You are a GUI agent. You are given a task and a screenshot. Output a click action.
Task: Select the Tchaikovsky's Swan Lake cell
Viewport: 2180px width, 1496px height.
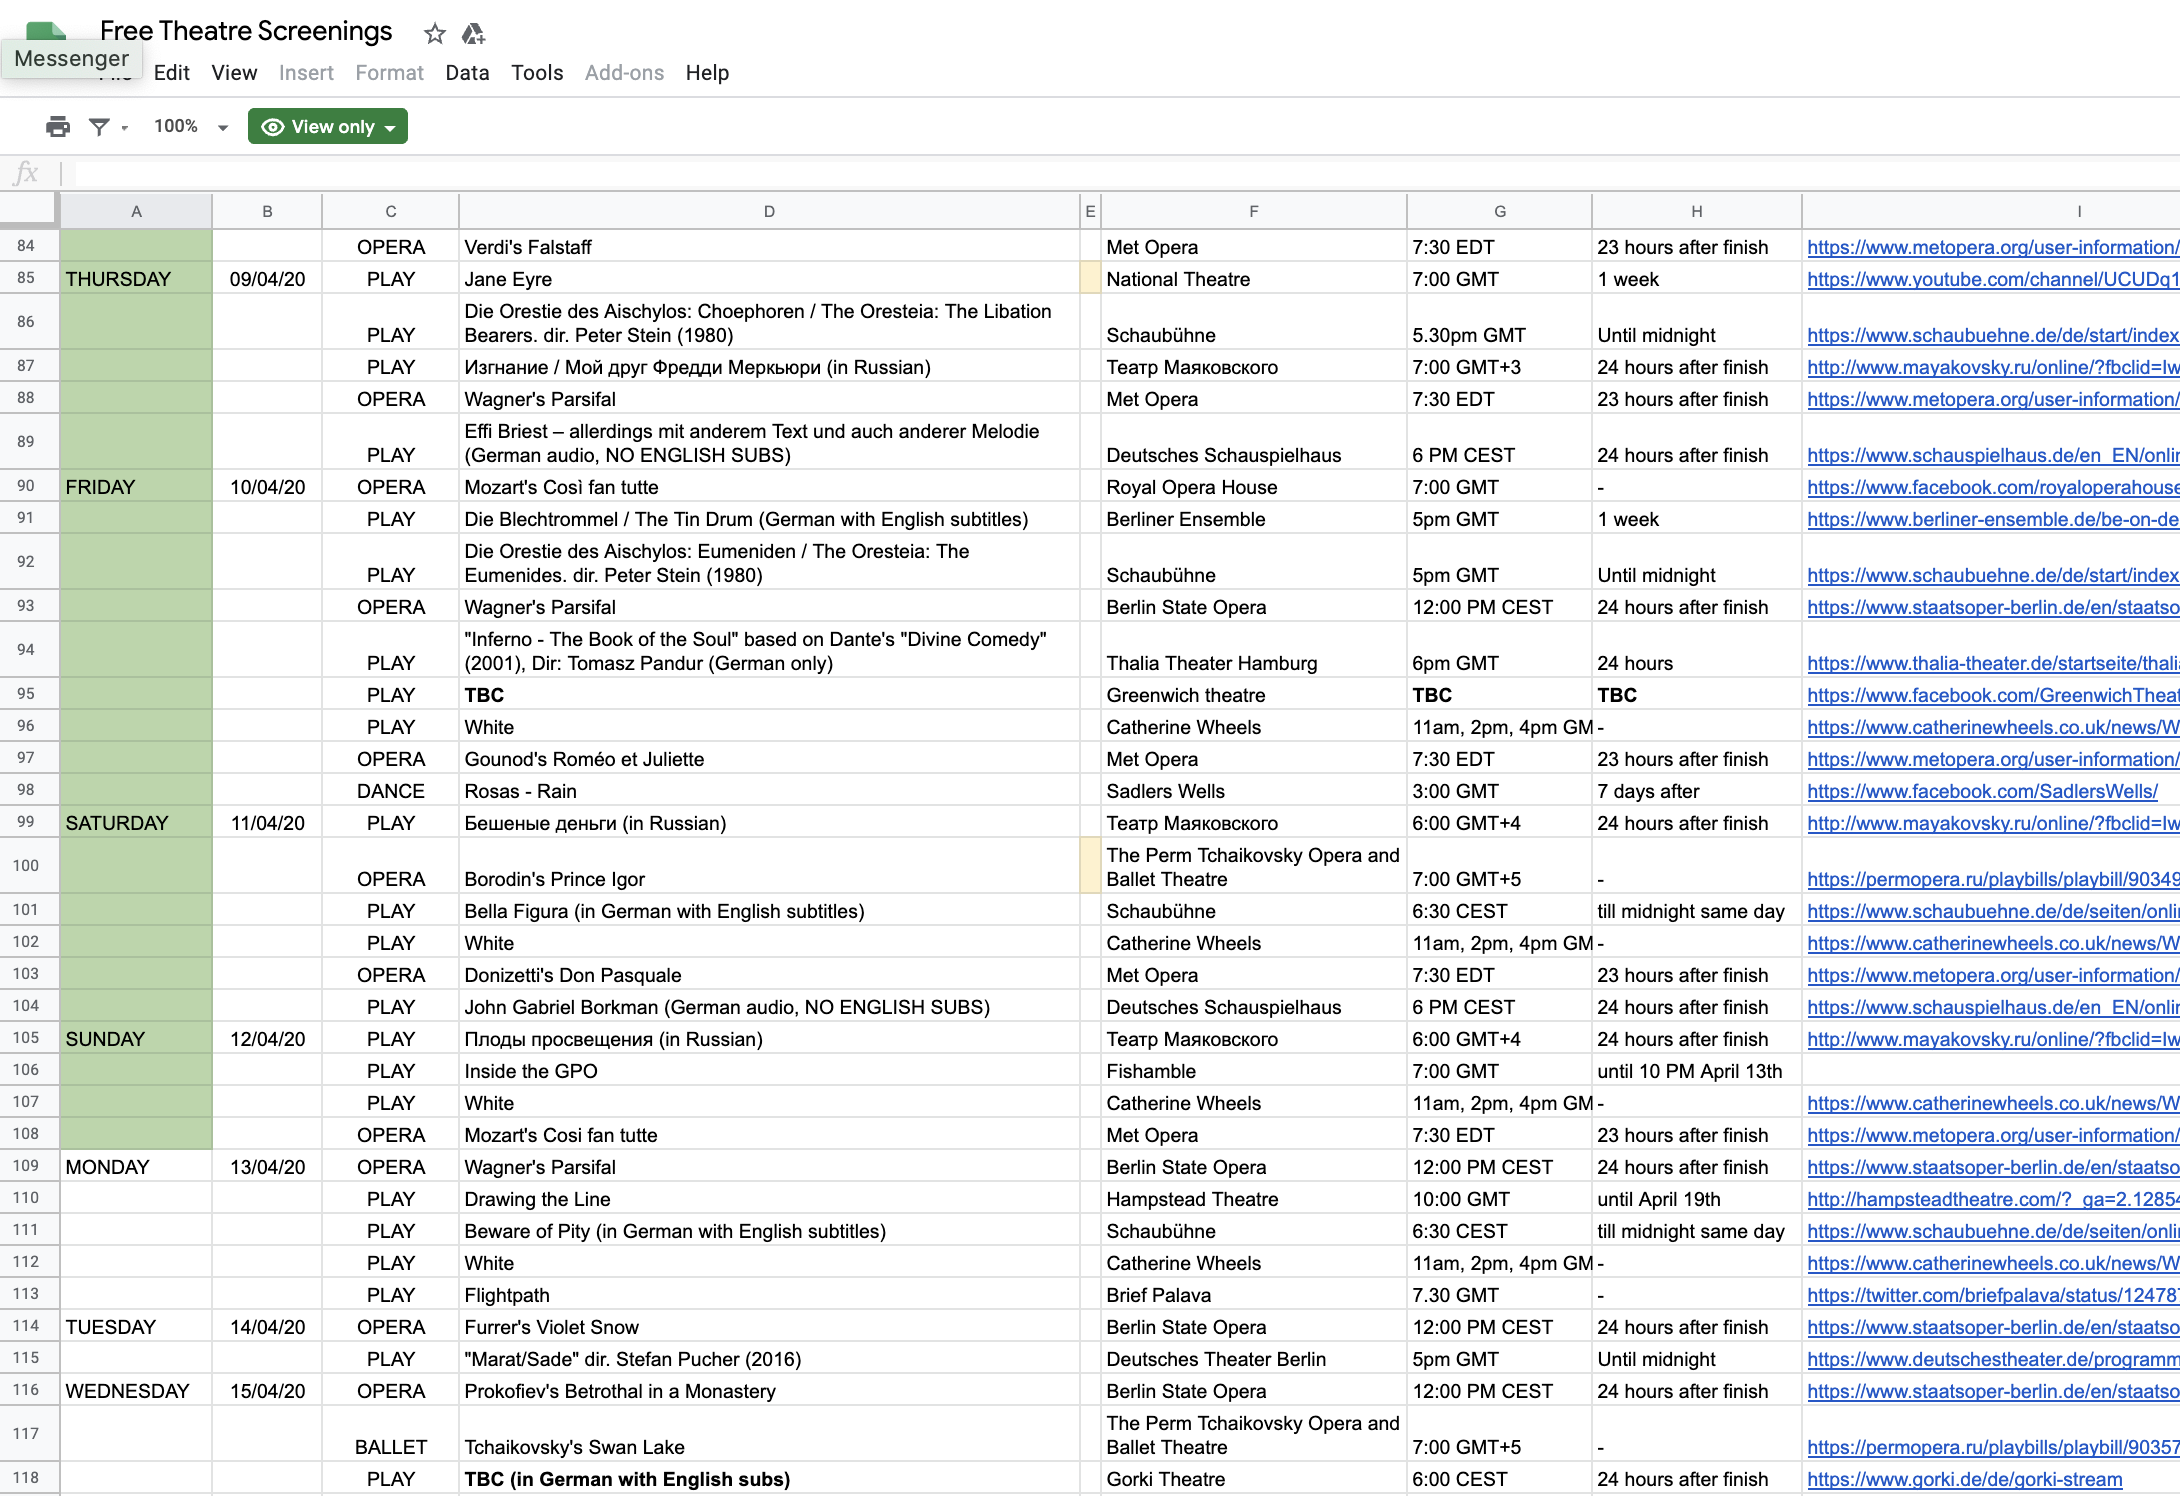click(769, 1433)
